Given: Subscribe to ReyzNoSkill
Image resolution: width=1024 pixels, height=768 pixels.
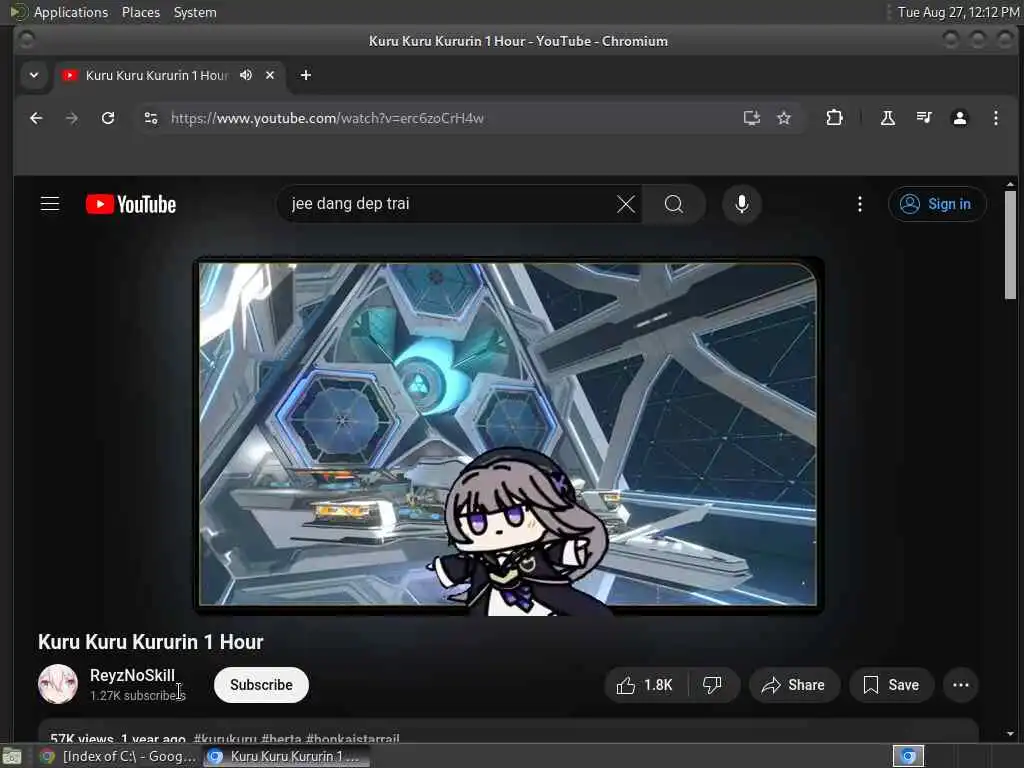Looking at the screenshot, I should pyautogui.click(x=261, y=685).
